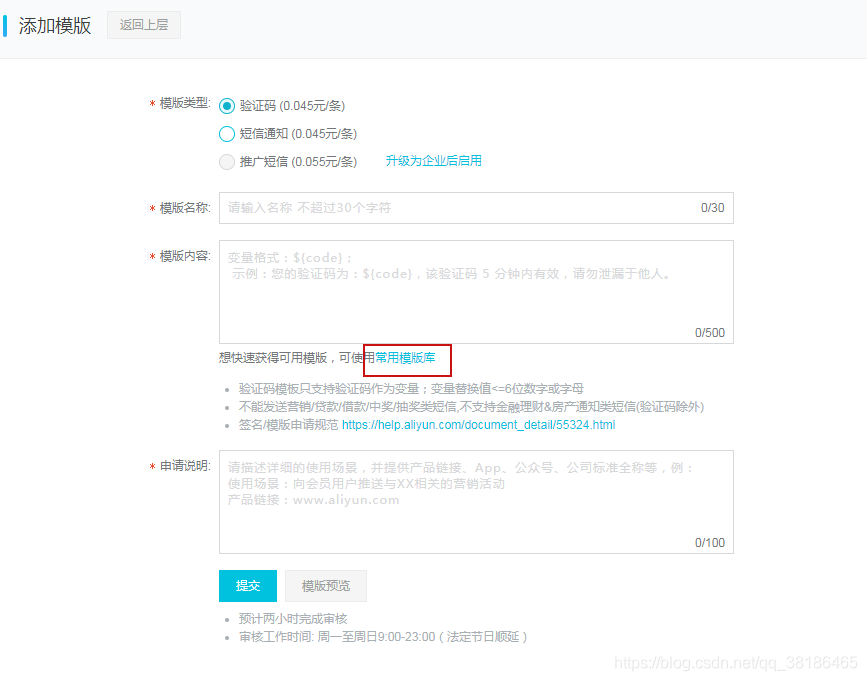This screenshot has width=867, height=681.
Task: Select the 推广短信 template type
Action: 228,161
